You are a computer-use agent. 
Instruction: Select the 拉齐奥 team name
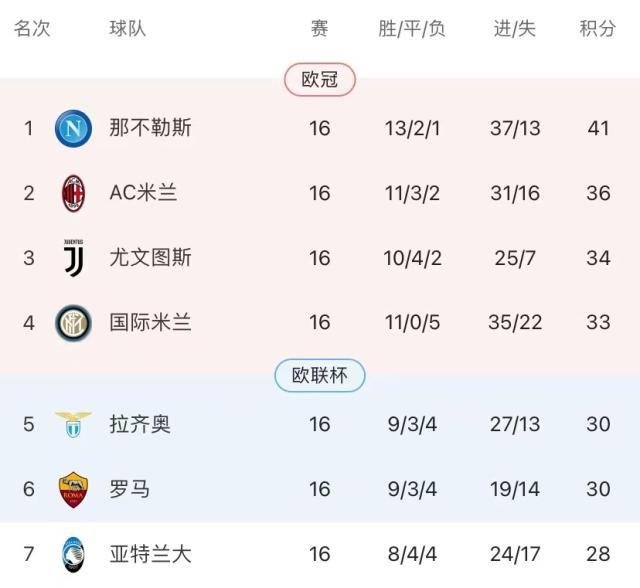coord(140,424)
